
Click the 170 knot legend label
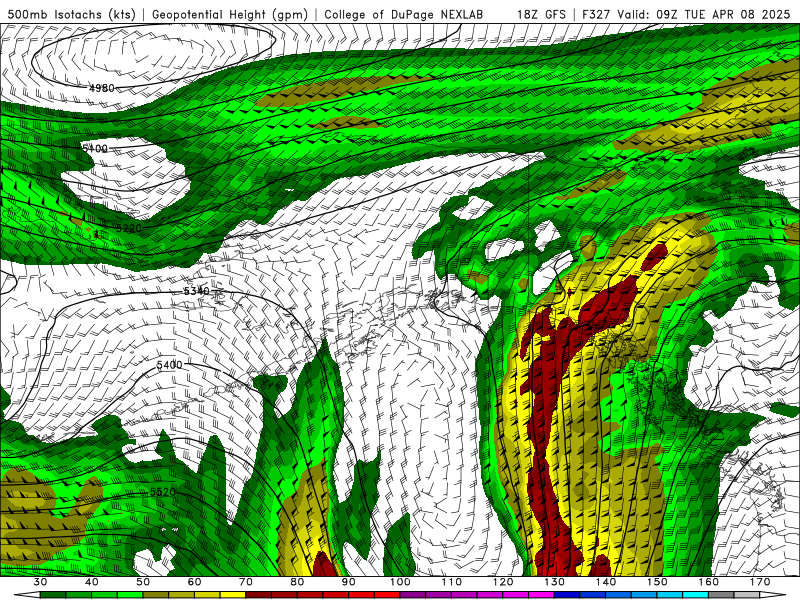[760, 582]
